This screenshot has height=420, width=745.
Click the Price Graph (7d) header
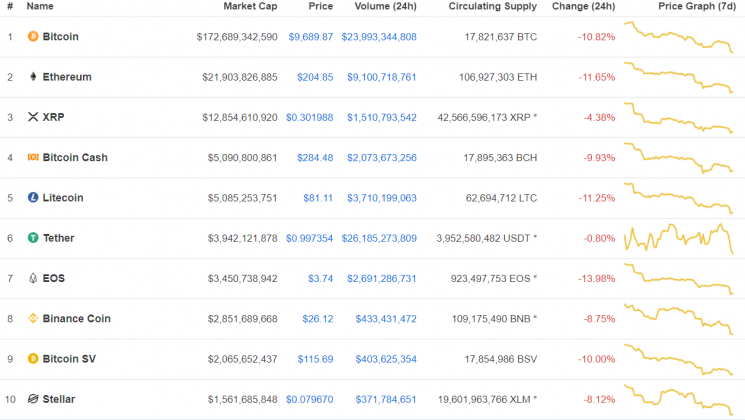[697, 6]
